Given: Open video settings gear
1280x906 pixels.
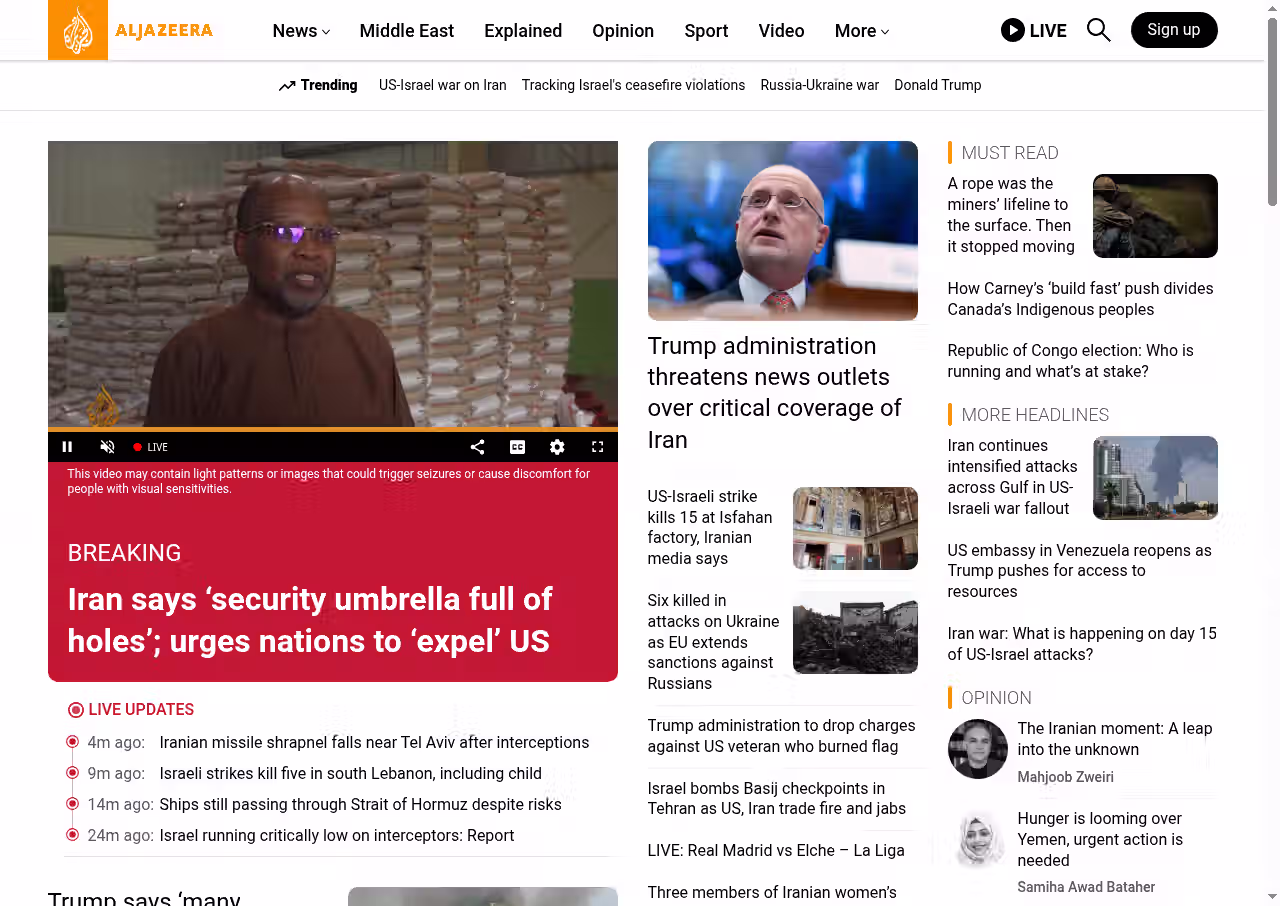Looking at the screenshot, I should pyautogui.click(x=557, y=447).
